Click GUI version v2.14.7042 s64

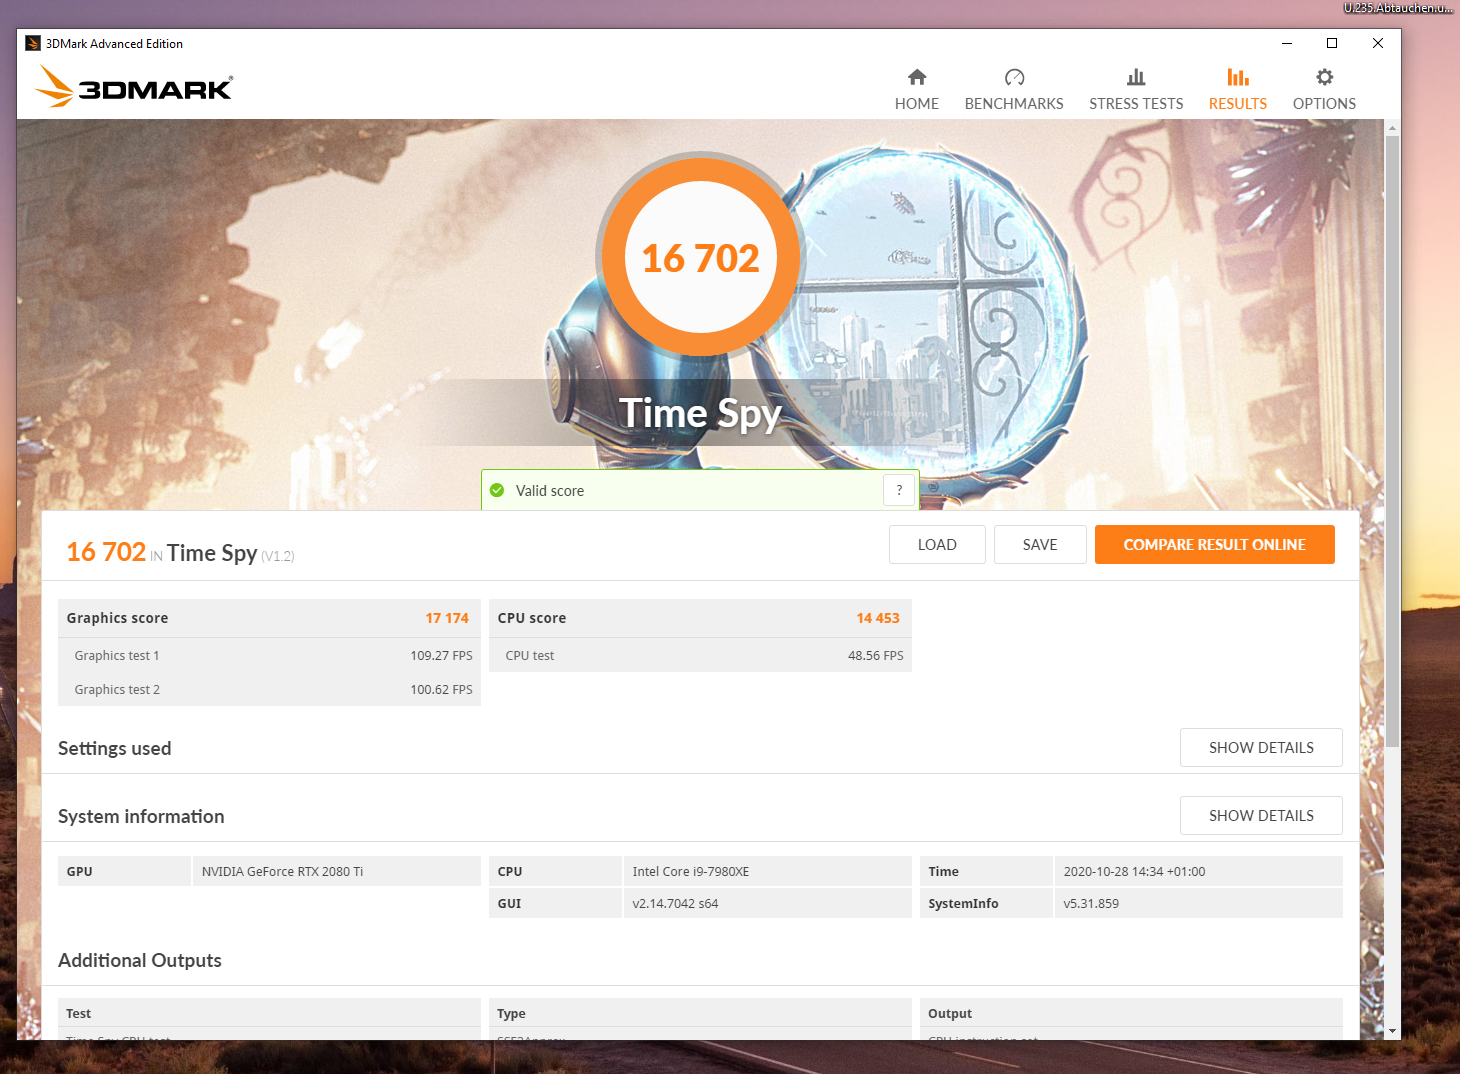coord(767,903)
